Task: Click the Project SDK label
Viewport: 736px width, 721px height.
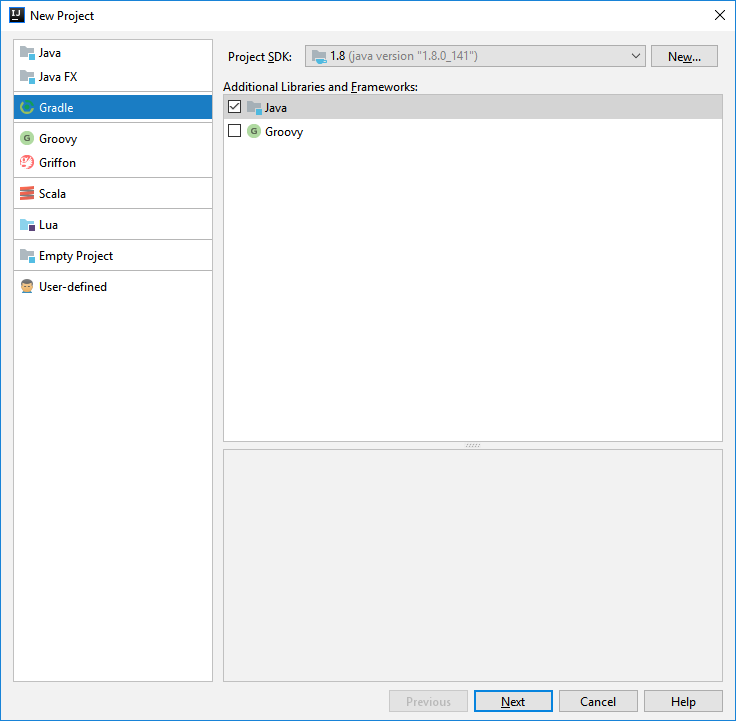Action: [x=260, y=57]
